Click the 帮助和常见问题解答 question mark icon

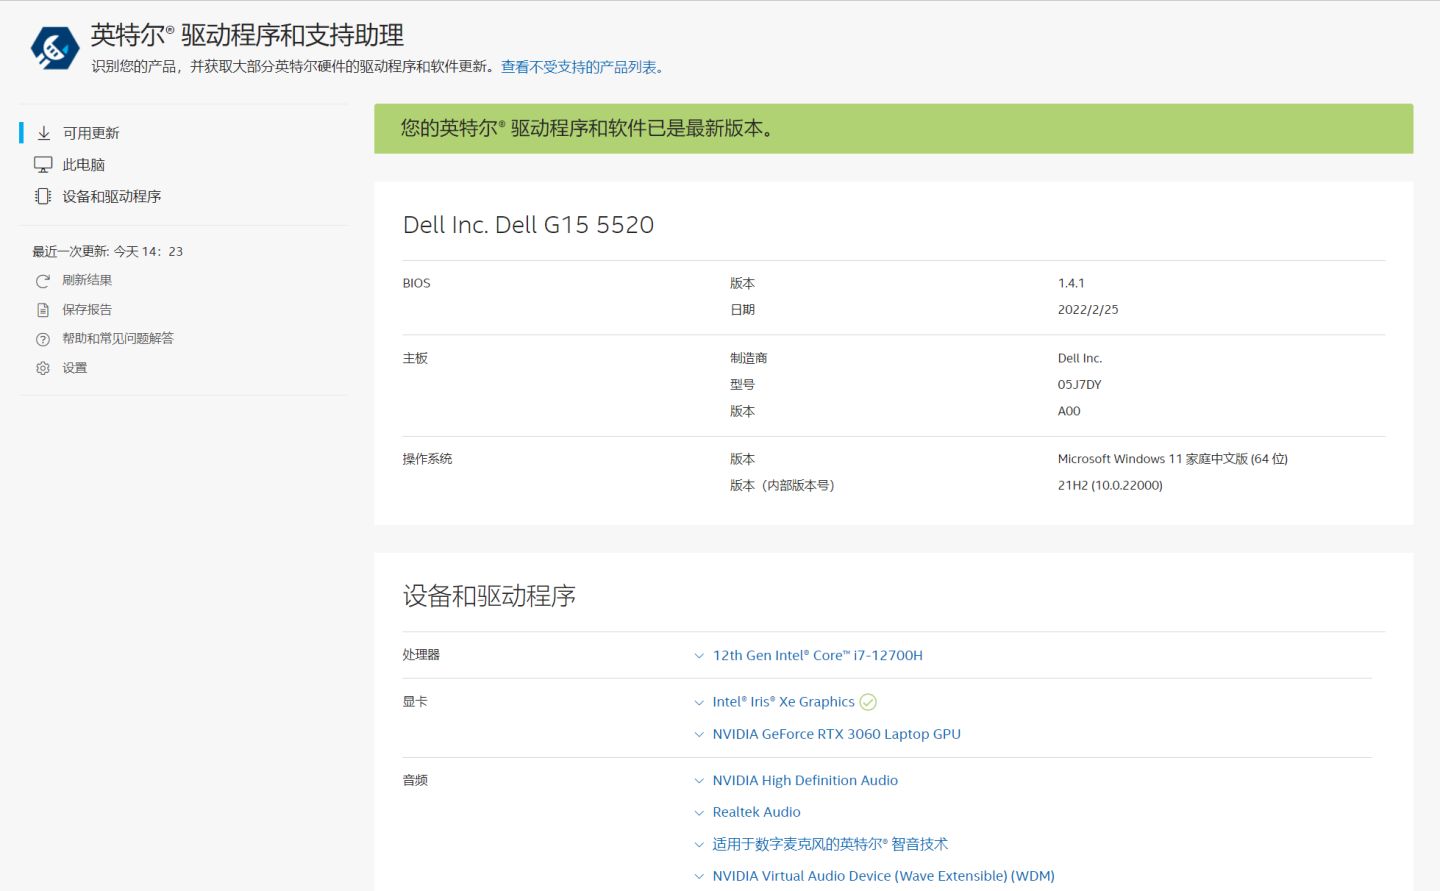point(42,338)
